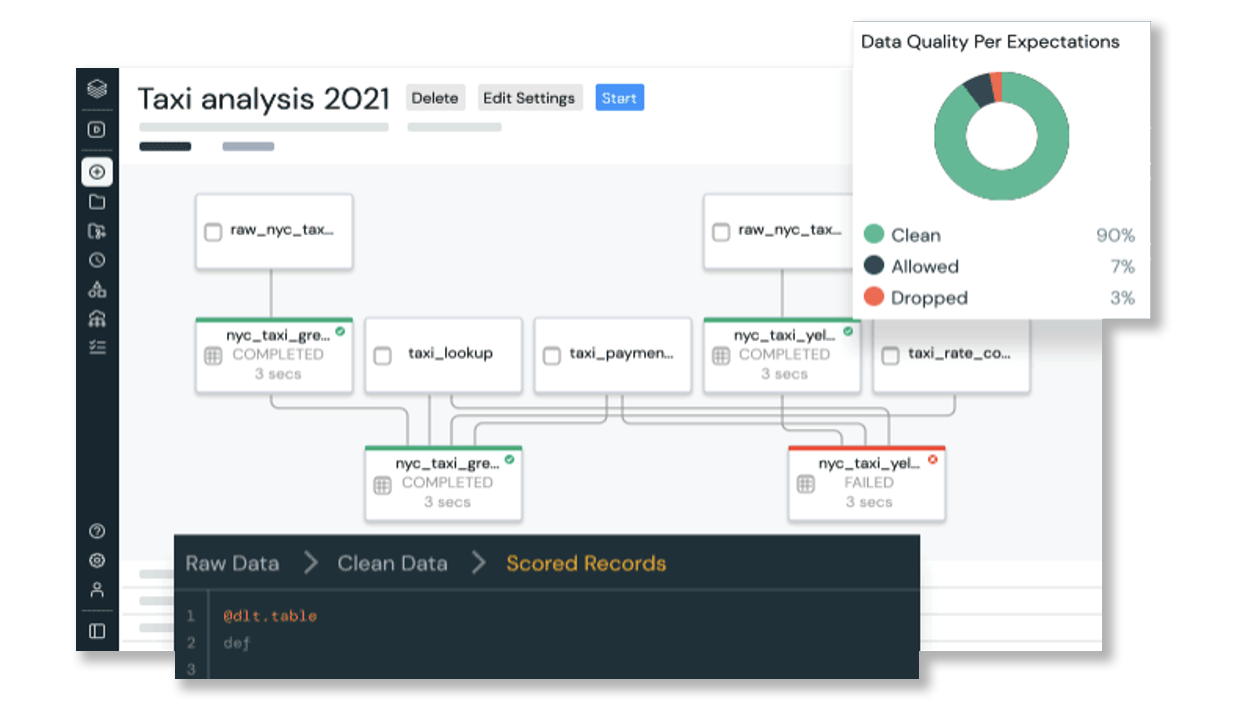This screenshot has height=716, width=1236.
Task: Collapse the sidebar with the panel icon
Action: (x=97, y=631)
